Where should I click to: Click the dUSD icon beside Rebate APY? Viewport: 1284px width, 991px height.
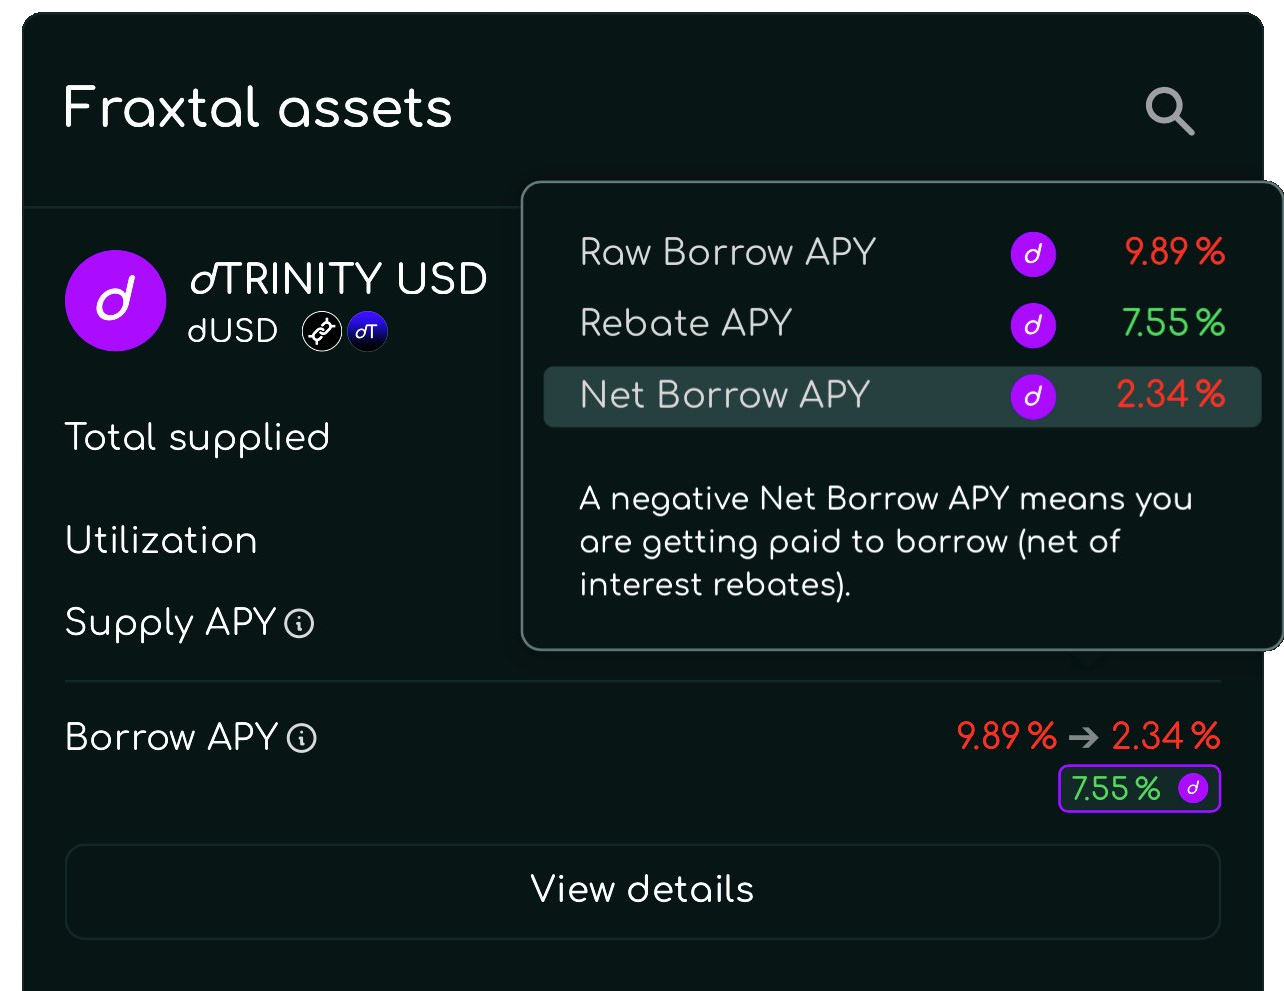point(1033,325)
